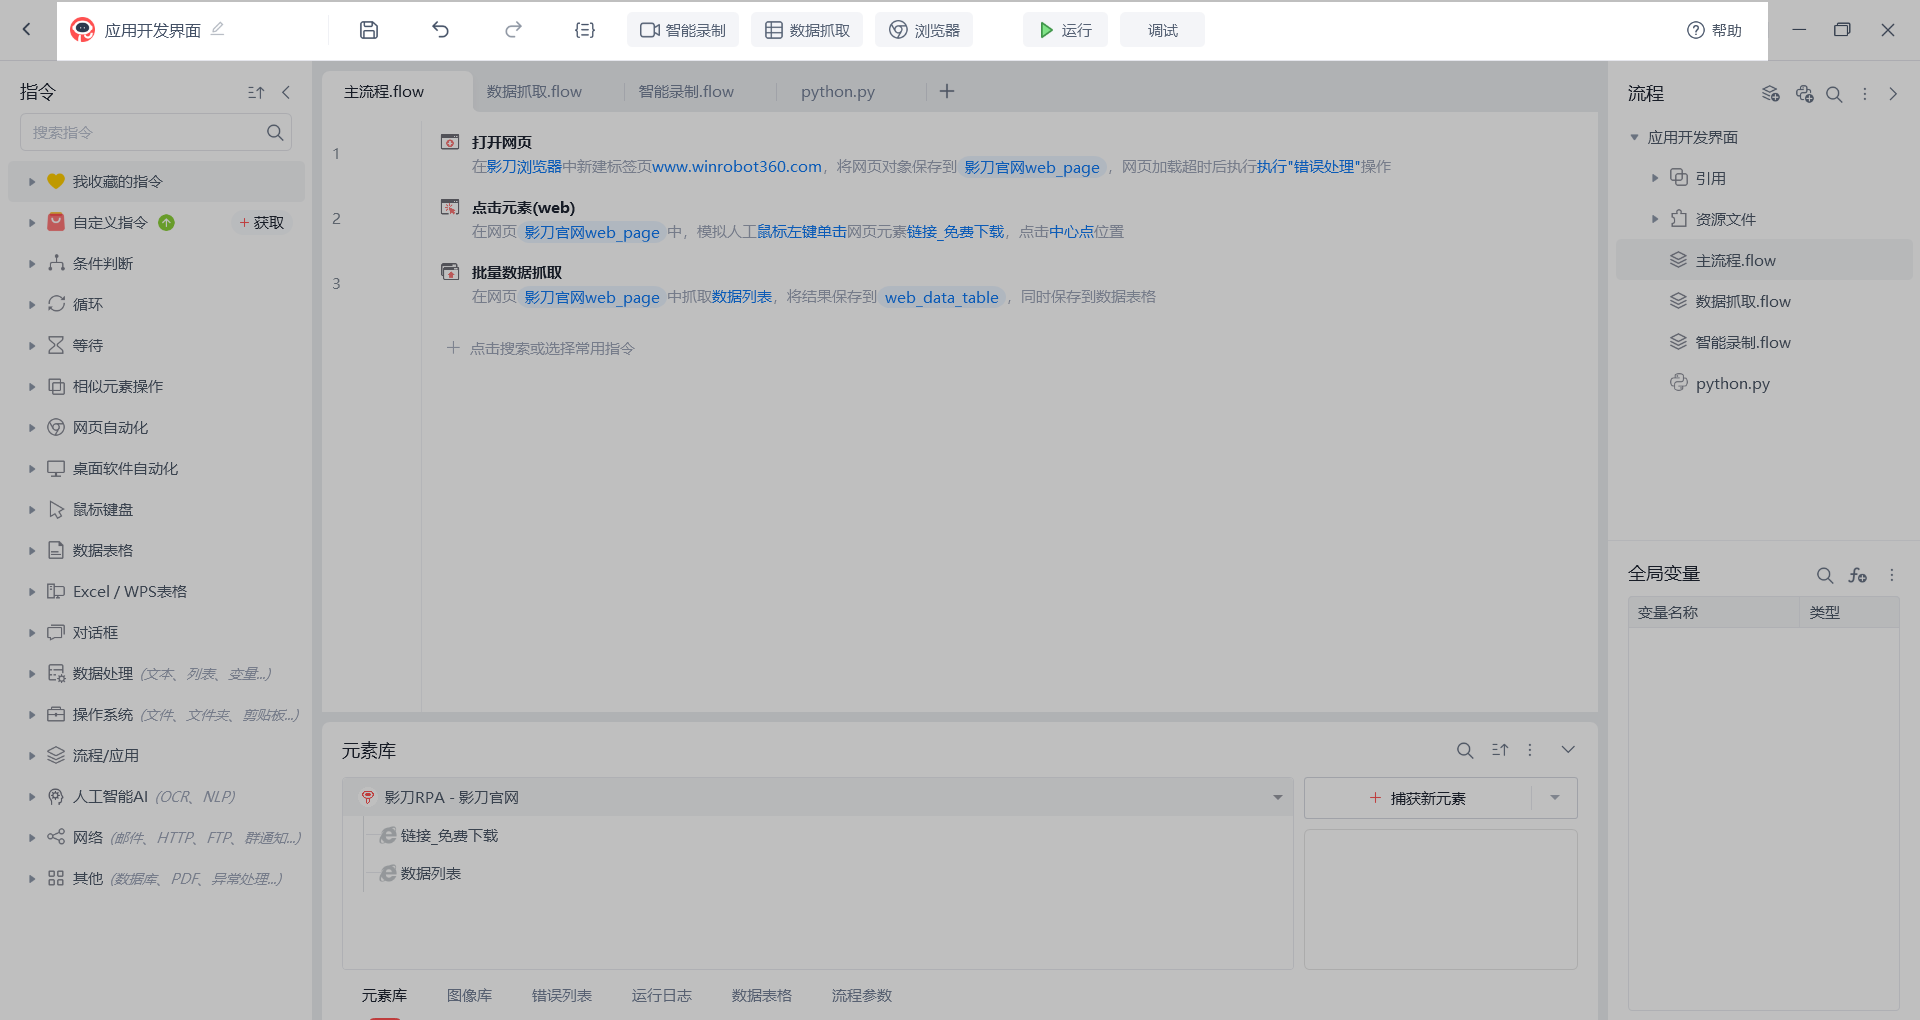
Task: Select python.py in the 流程 tree
Action: 1732,384
